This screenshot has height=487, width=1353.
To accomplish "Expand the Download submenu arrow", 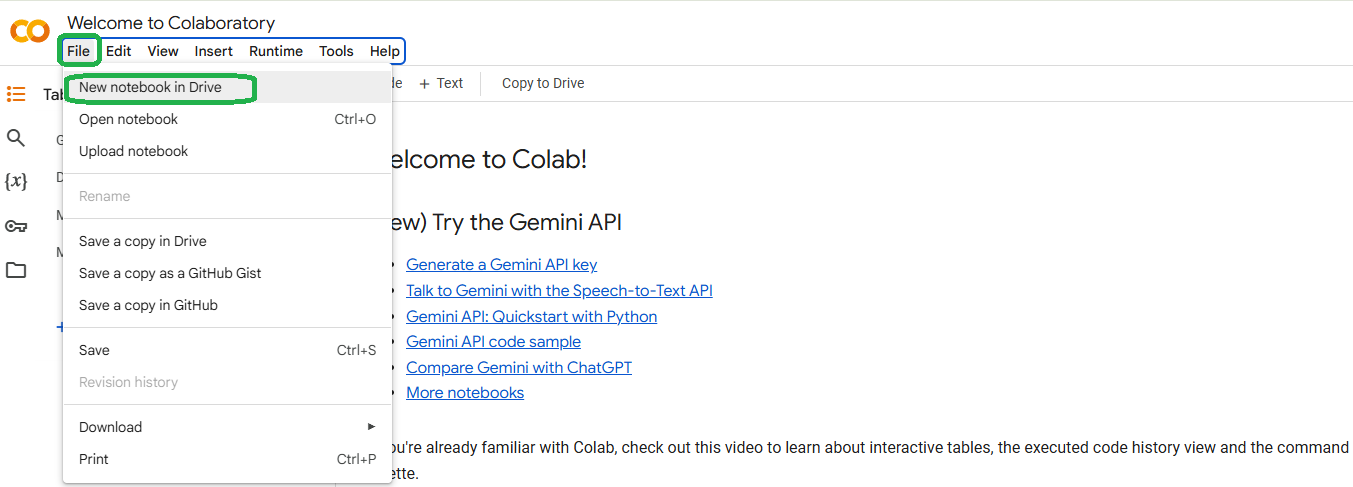I will (372, 427).
